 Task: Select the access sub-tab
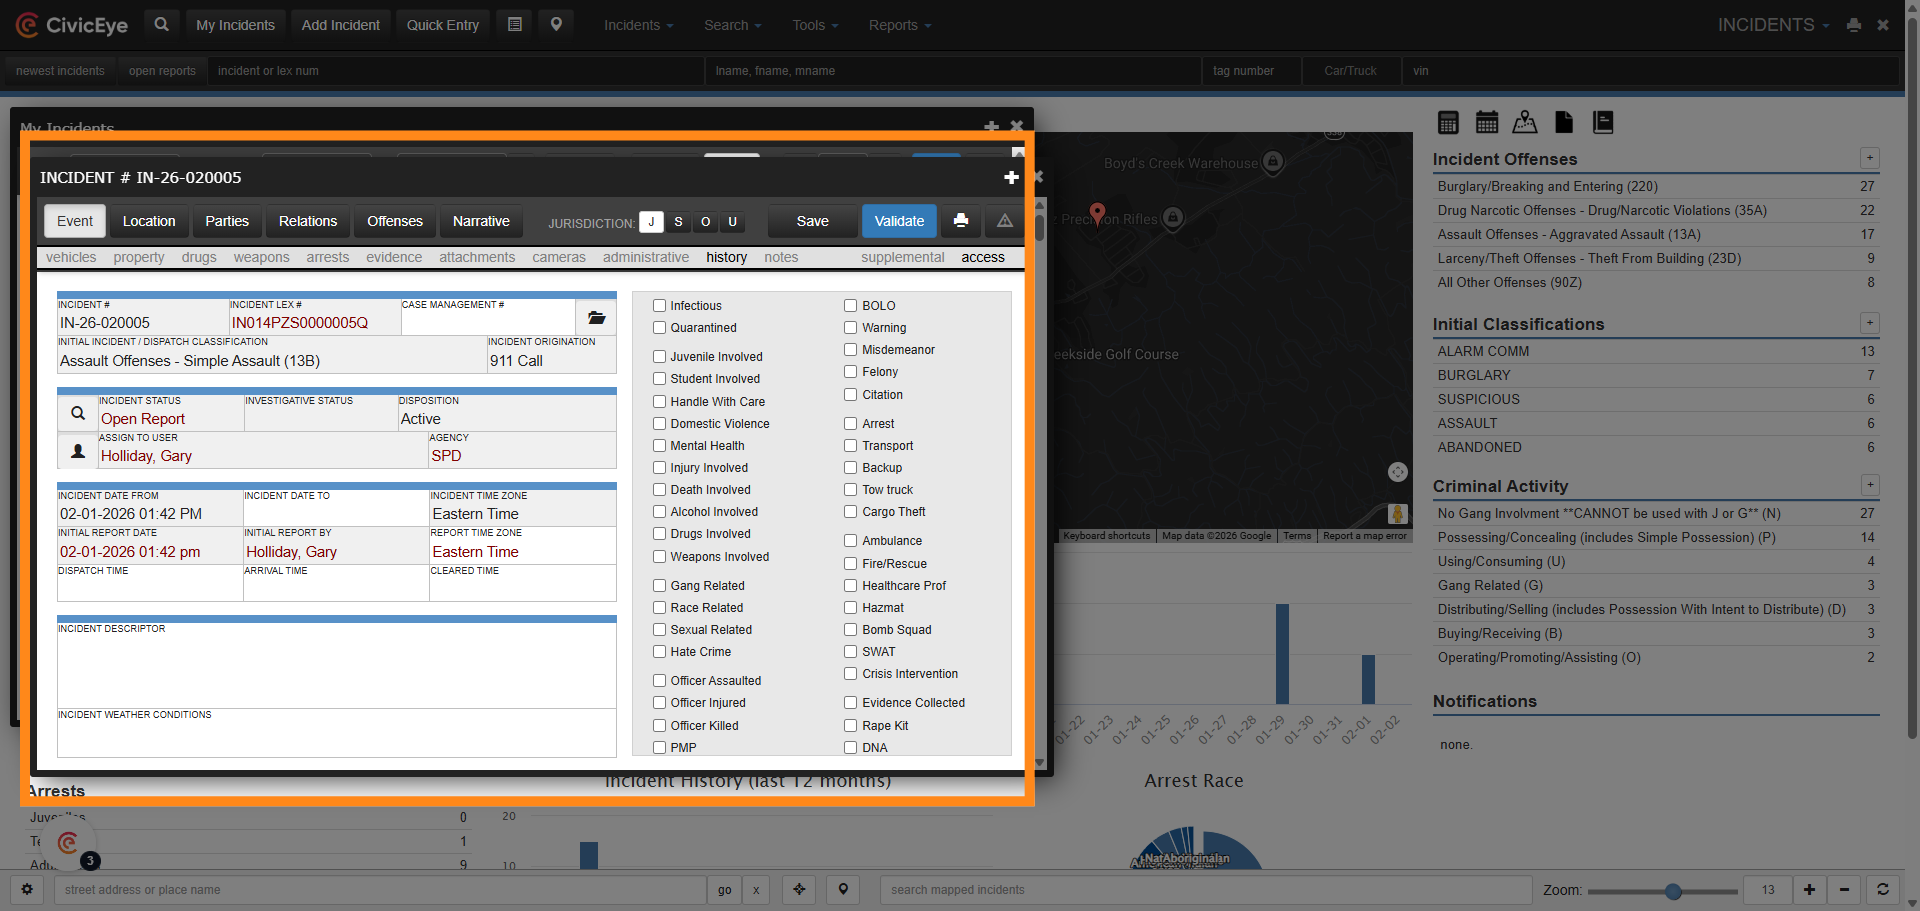click(x=983, y=257)
